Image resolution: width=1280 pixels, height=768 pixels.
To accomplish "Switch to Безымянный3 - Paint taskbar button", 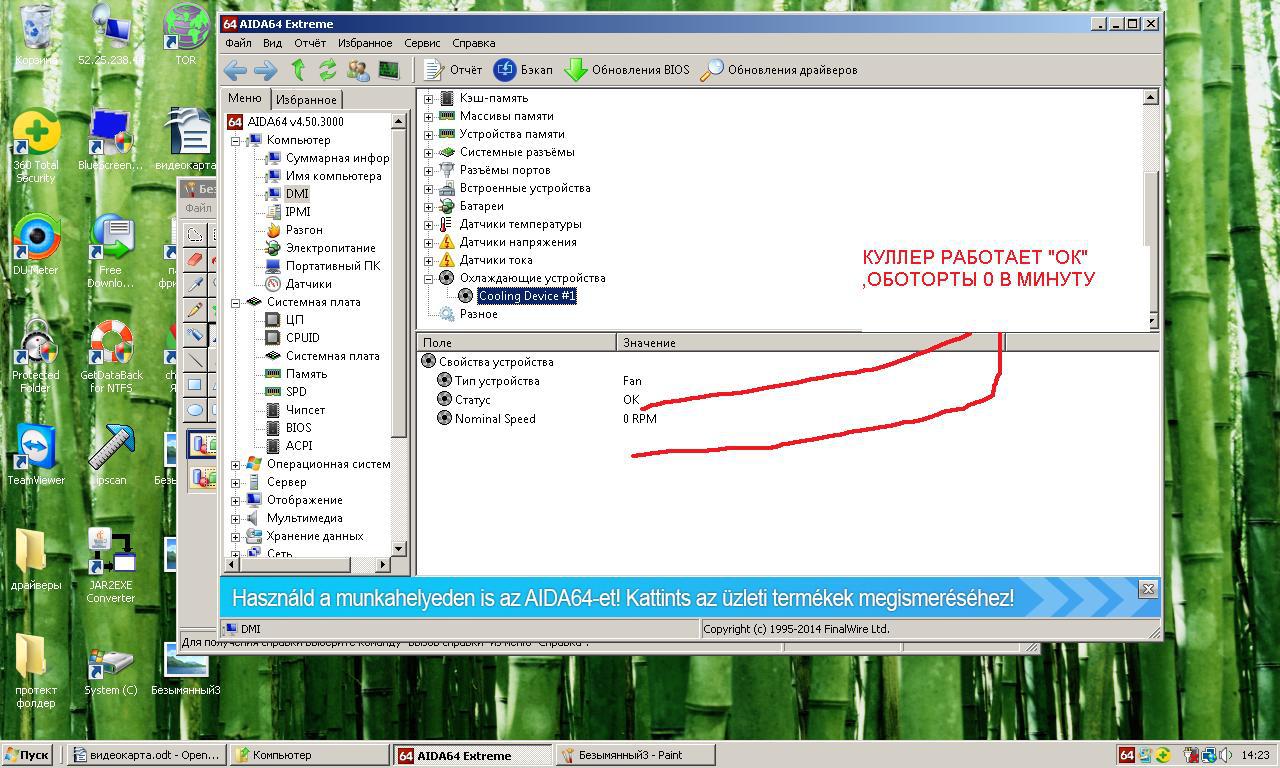I will pyautogui.click(x=635, y=755).
